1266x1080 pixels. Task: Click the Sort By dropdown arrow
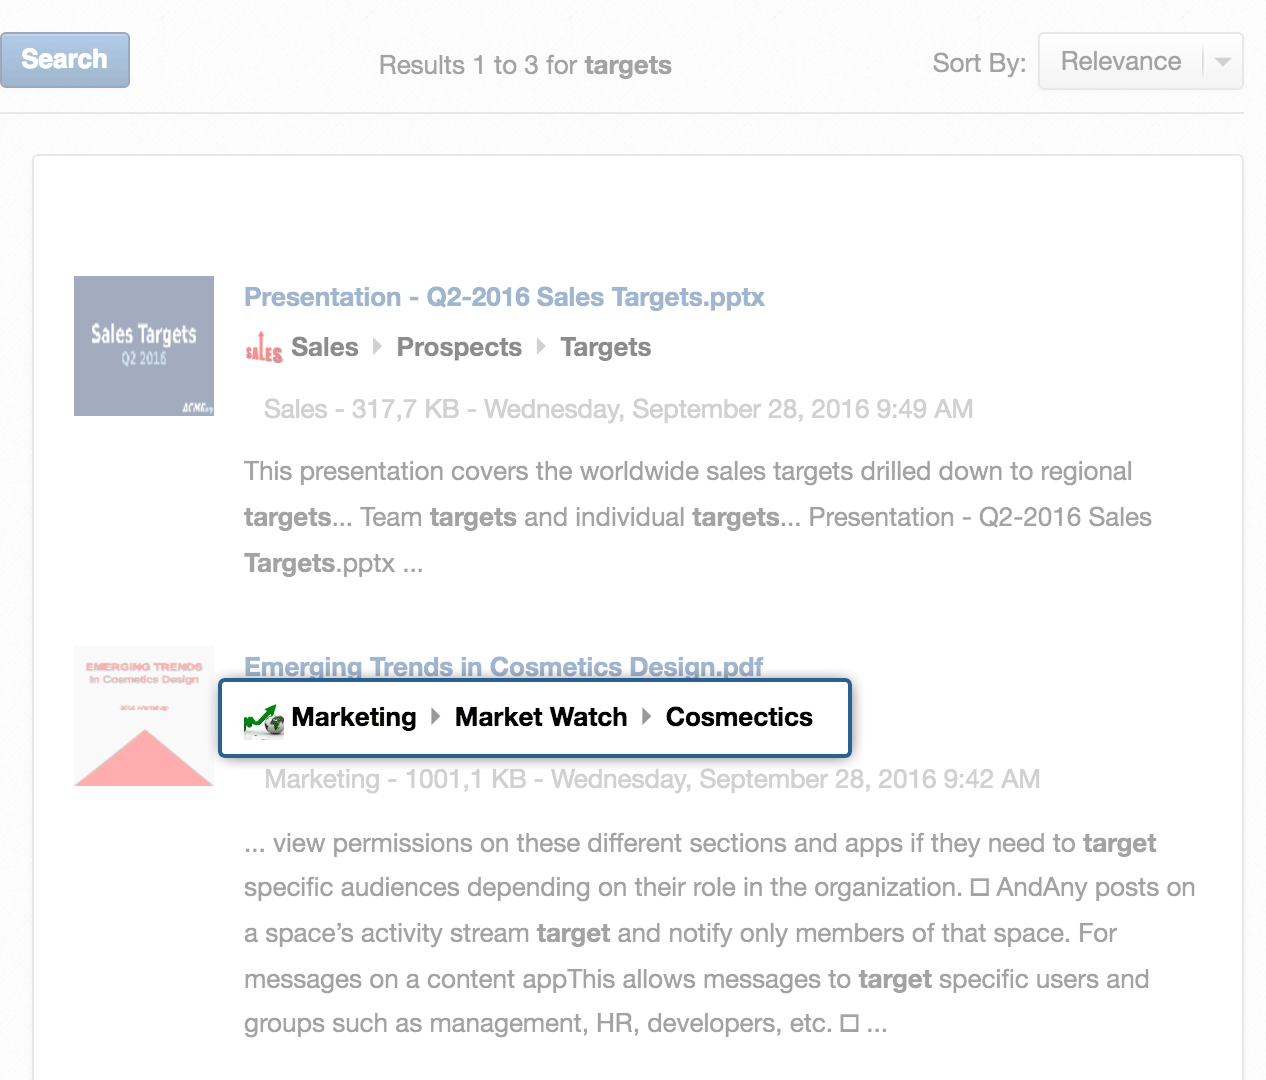[x=1222, y=62]
